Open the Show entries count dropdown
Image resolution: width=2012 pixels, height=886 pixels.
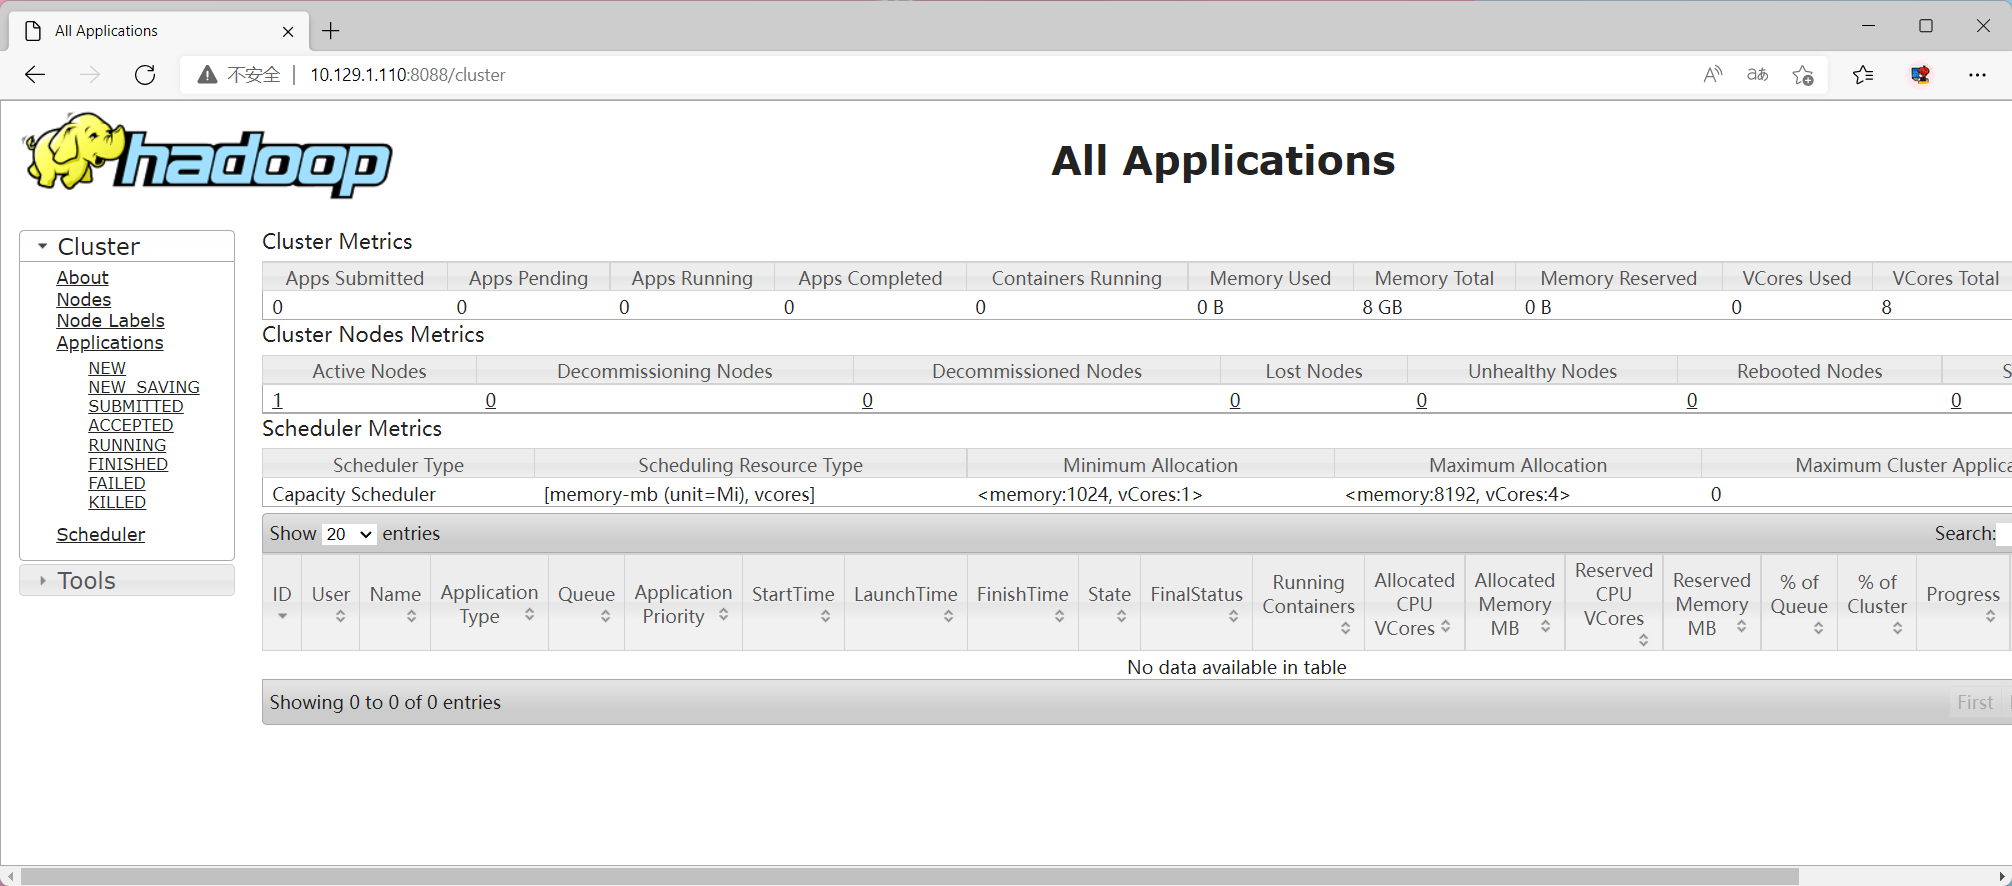[x=349, y=534]
